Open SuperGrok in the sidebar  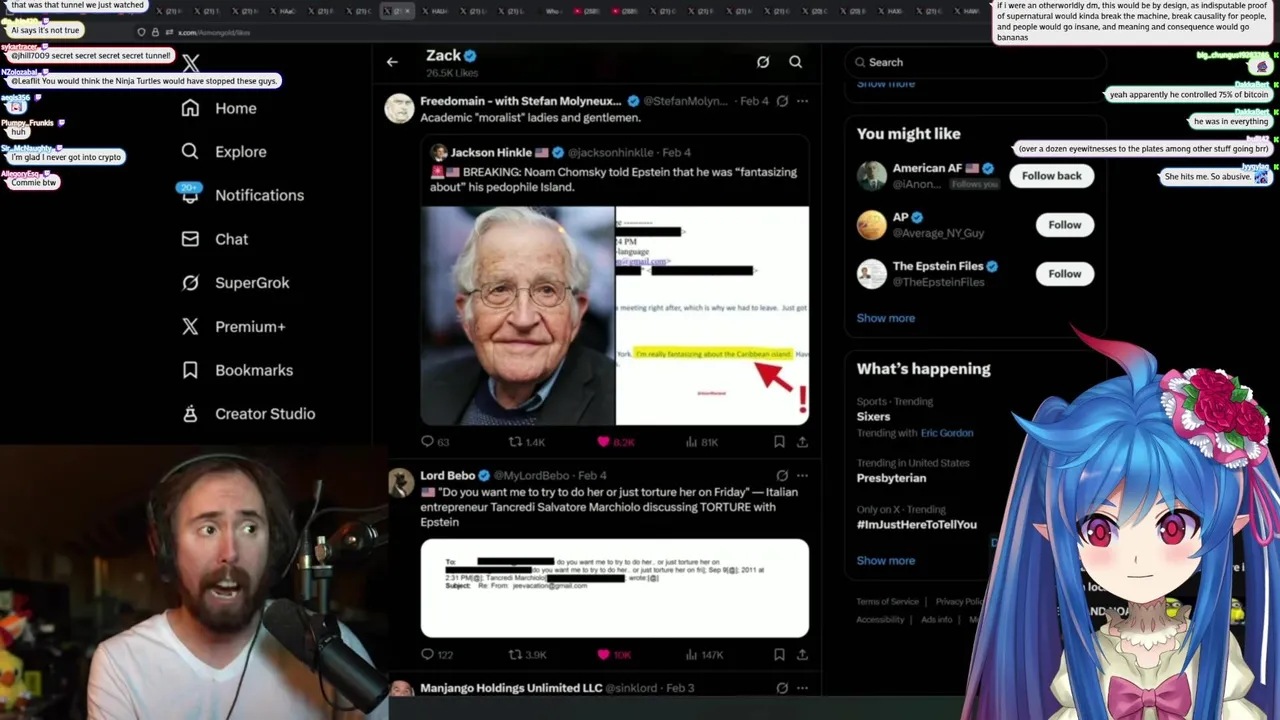235,283
